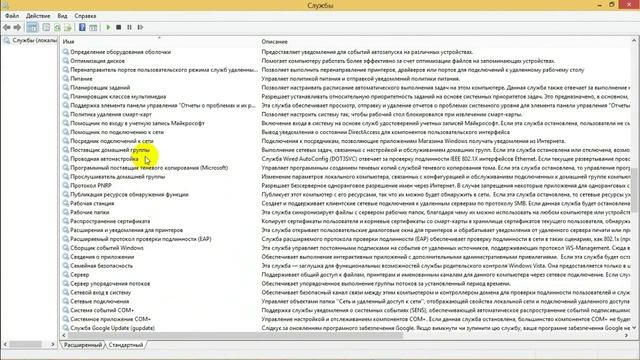Open the Действие menu
The image size is (640, 360).
tap(38, 16)
